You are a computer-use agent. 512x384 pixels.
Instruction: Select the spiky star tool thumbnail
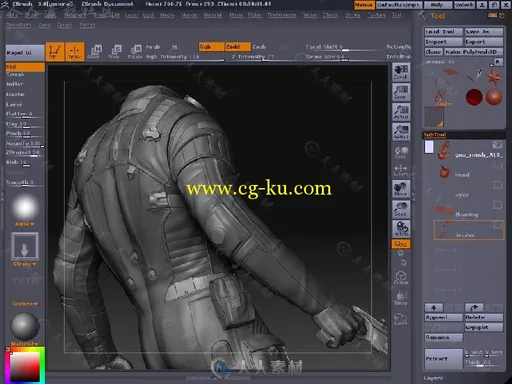coord(494,77)
